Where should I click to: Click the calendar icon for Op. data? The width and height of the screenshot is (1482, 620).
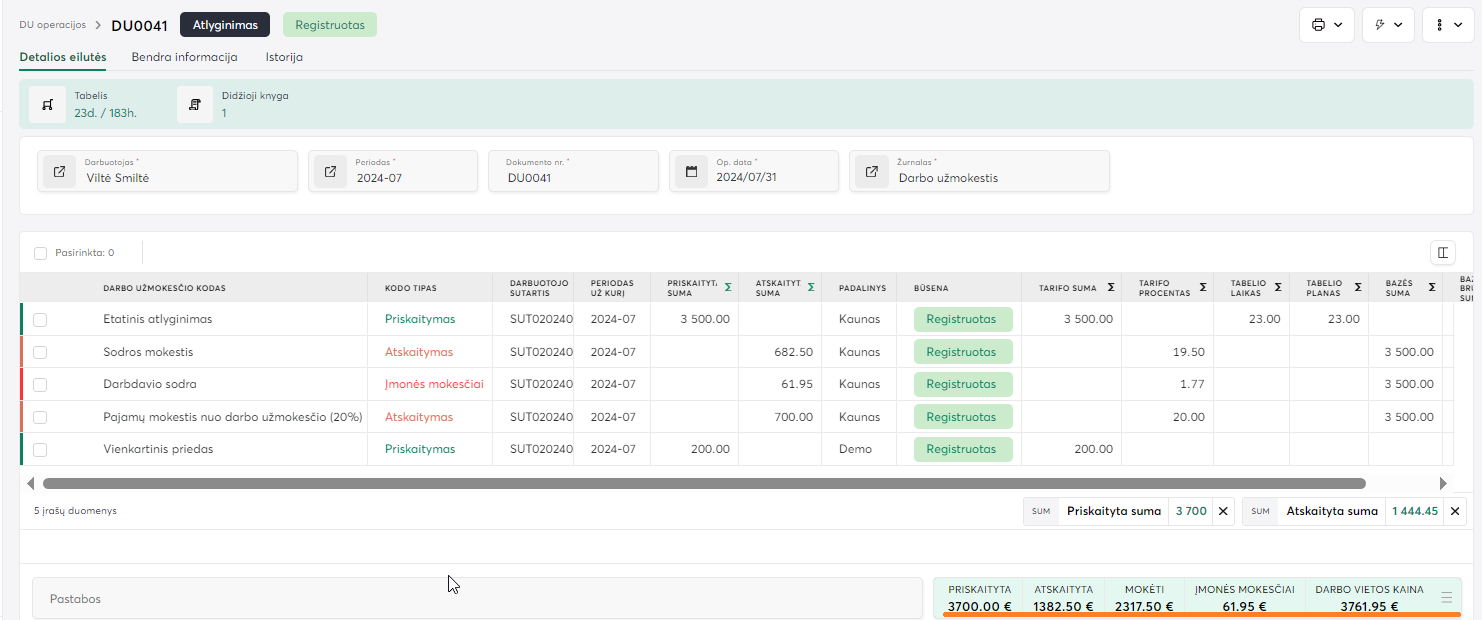pos(690,172)
